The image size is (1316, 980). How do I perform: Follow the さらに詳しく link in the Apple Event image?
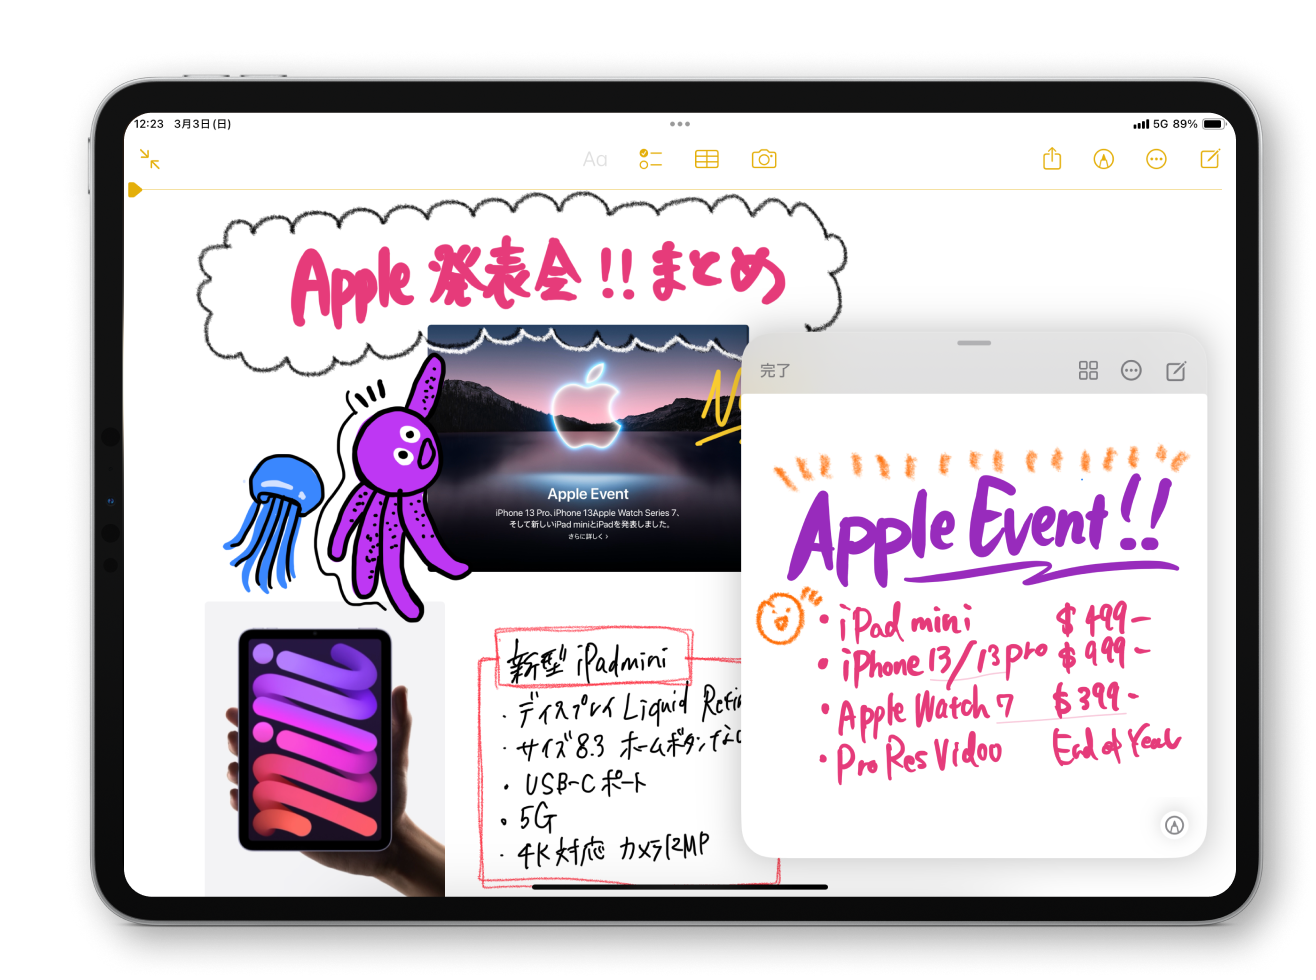pyautogui.click(x=588, y=537)
